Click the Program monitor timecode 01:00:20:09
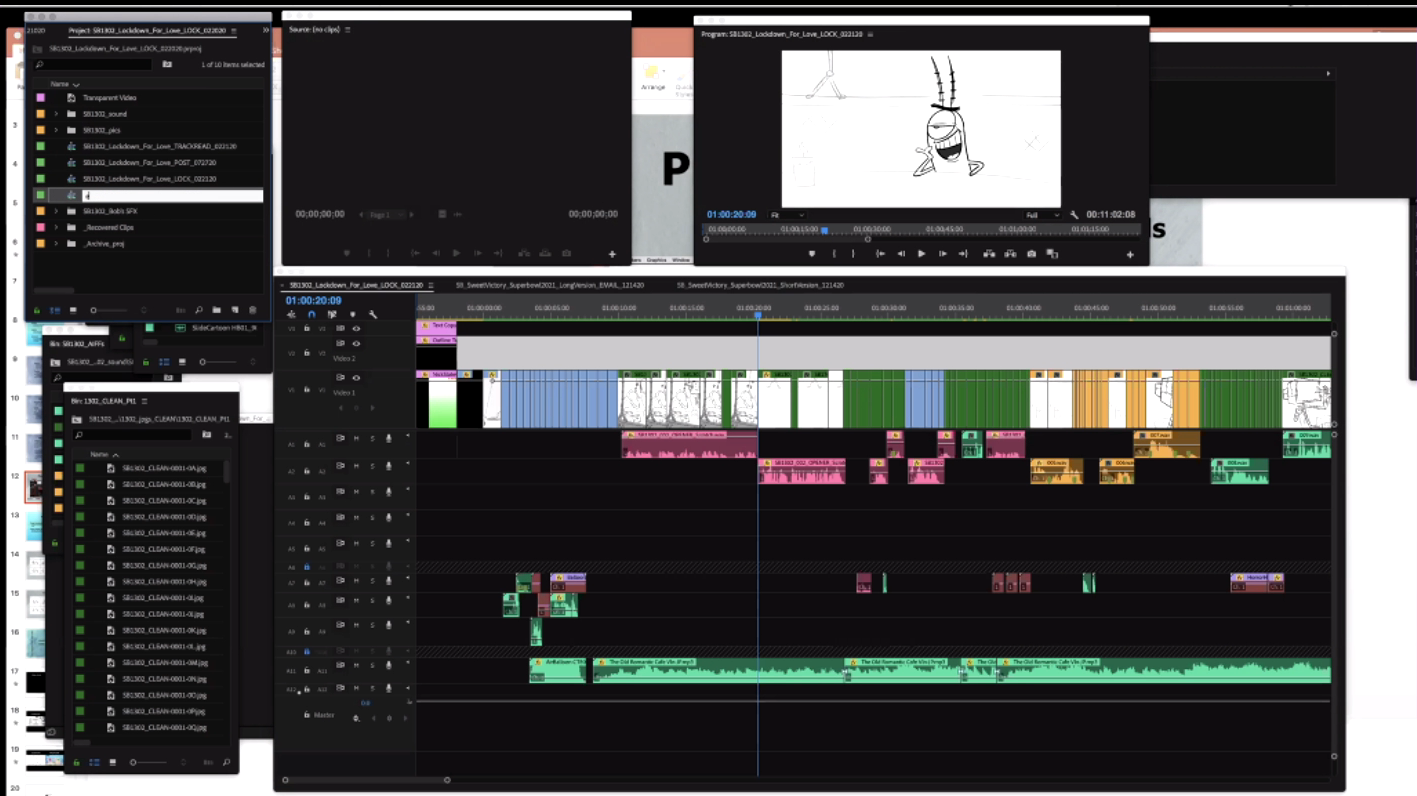 click(x=732, y=215)
